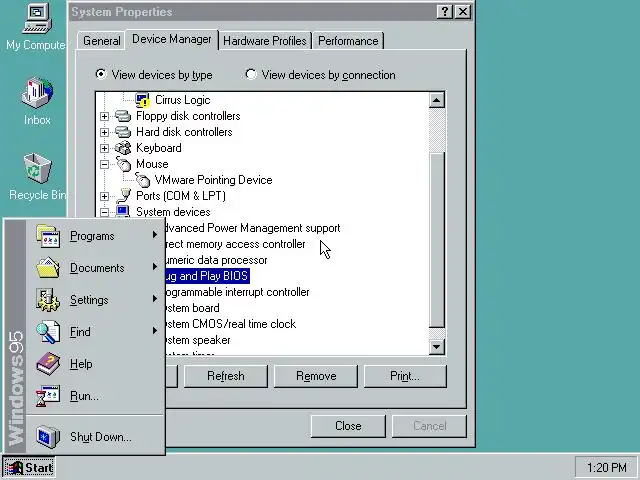
Task: Collapse the System devices node
Action: point(104,212)
